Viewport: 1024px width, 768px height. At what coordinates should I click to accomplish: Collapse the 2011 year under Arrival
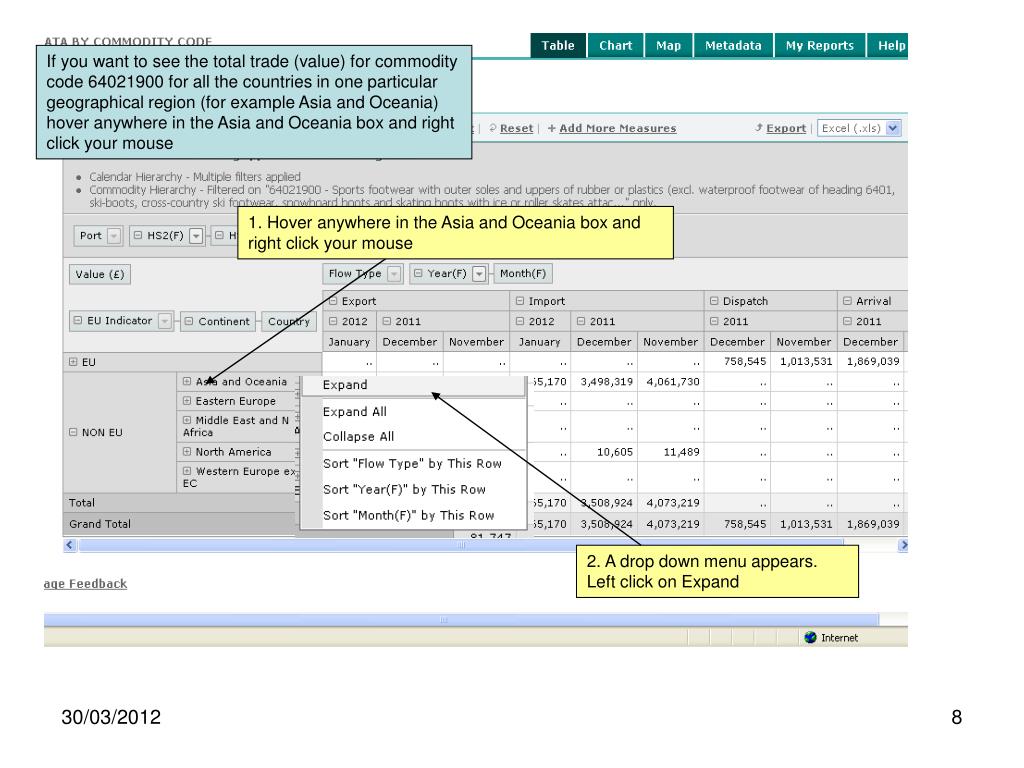coord(847,321)
